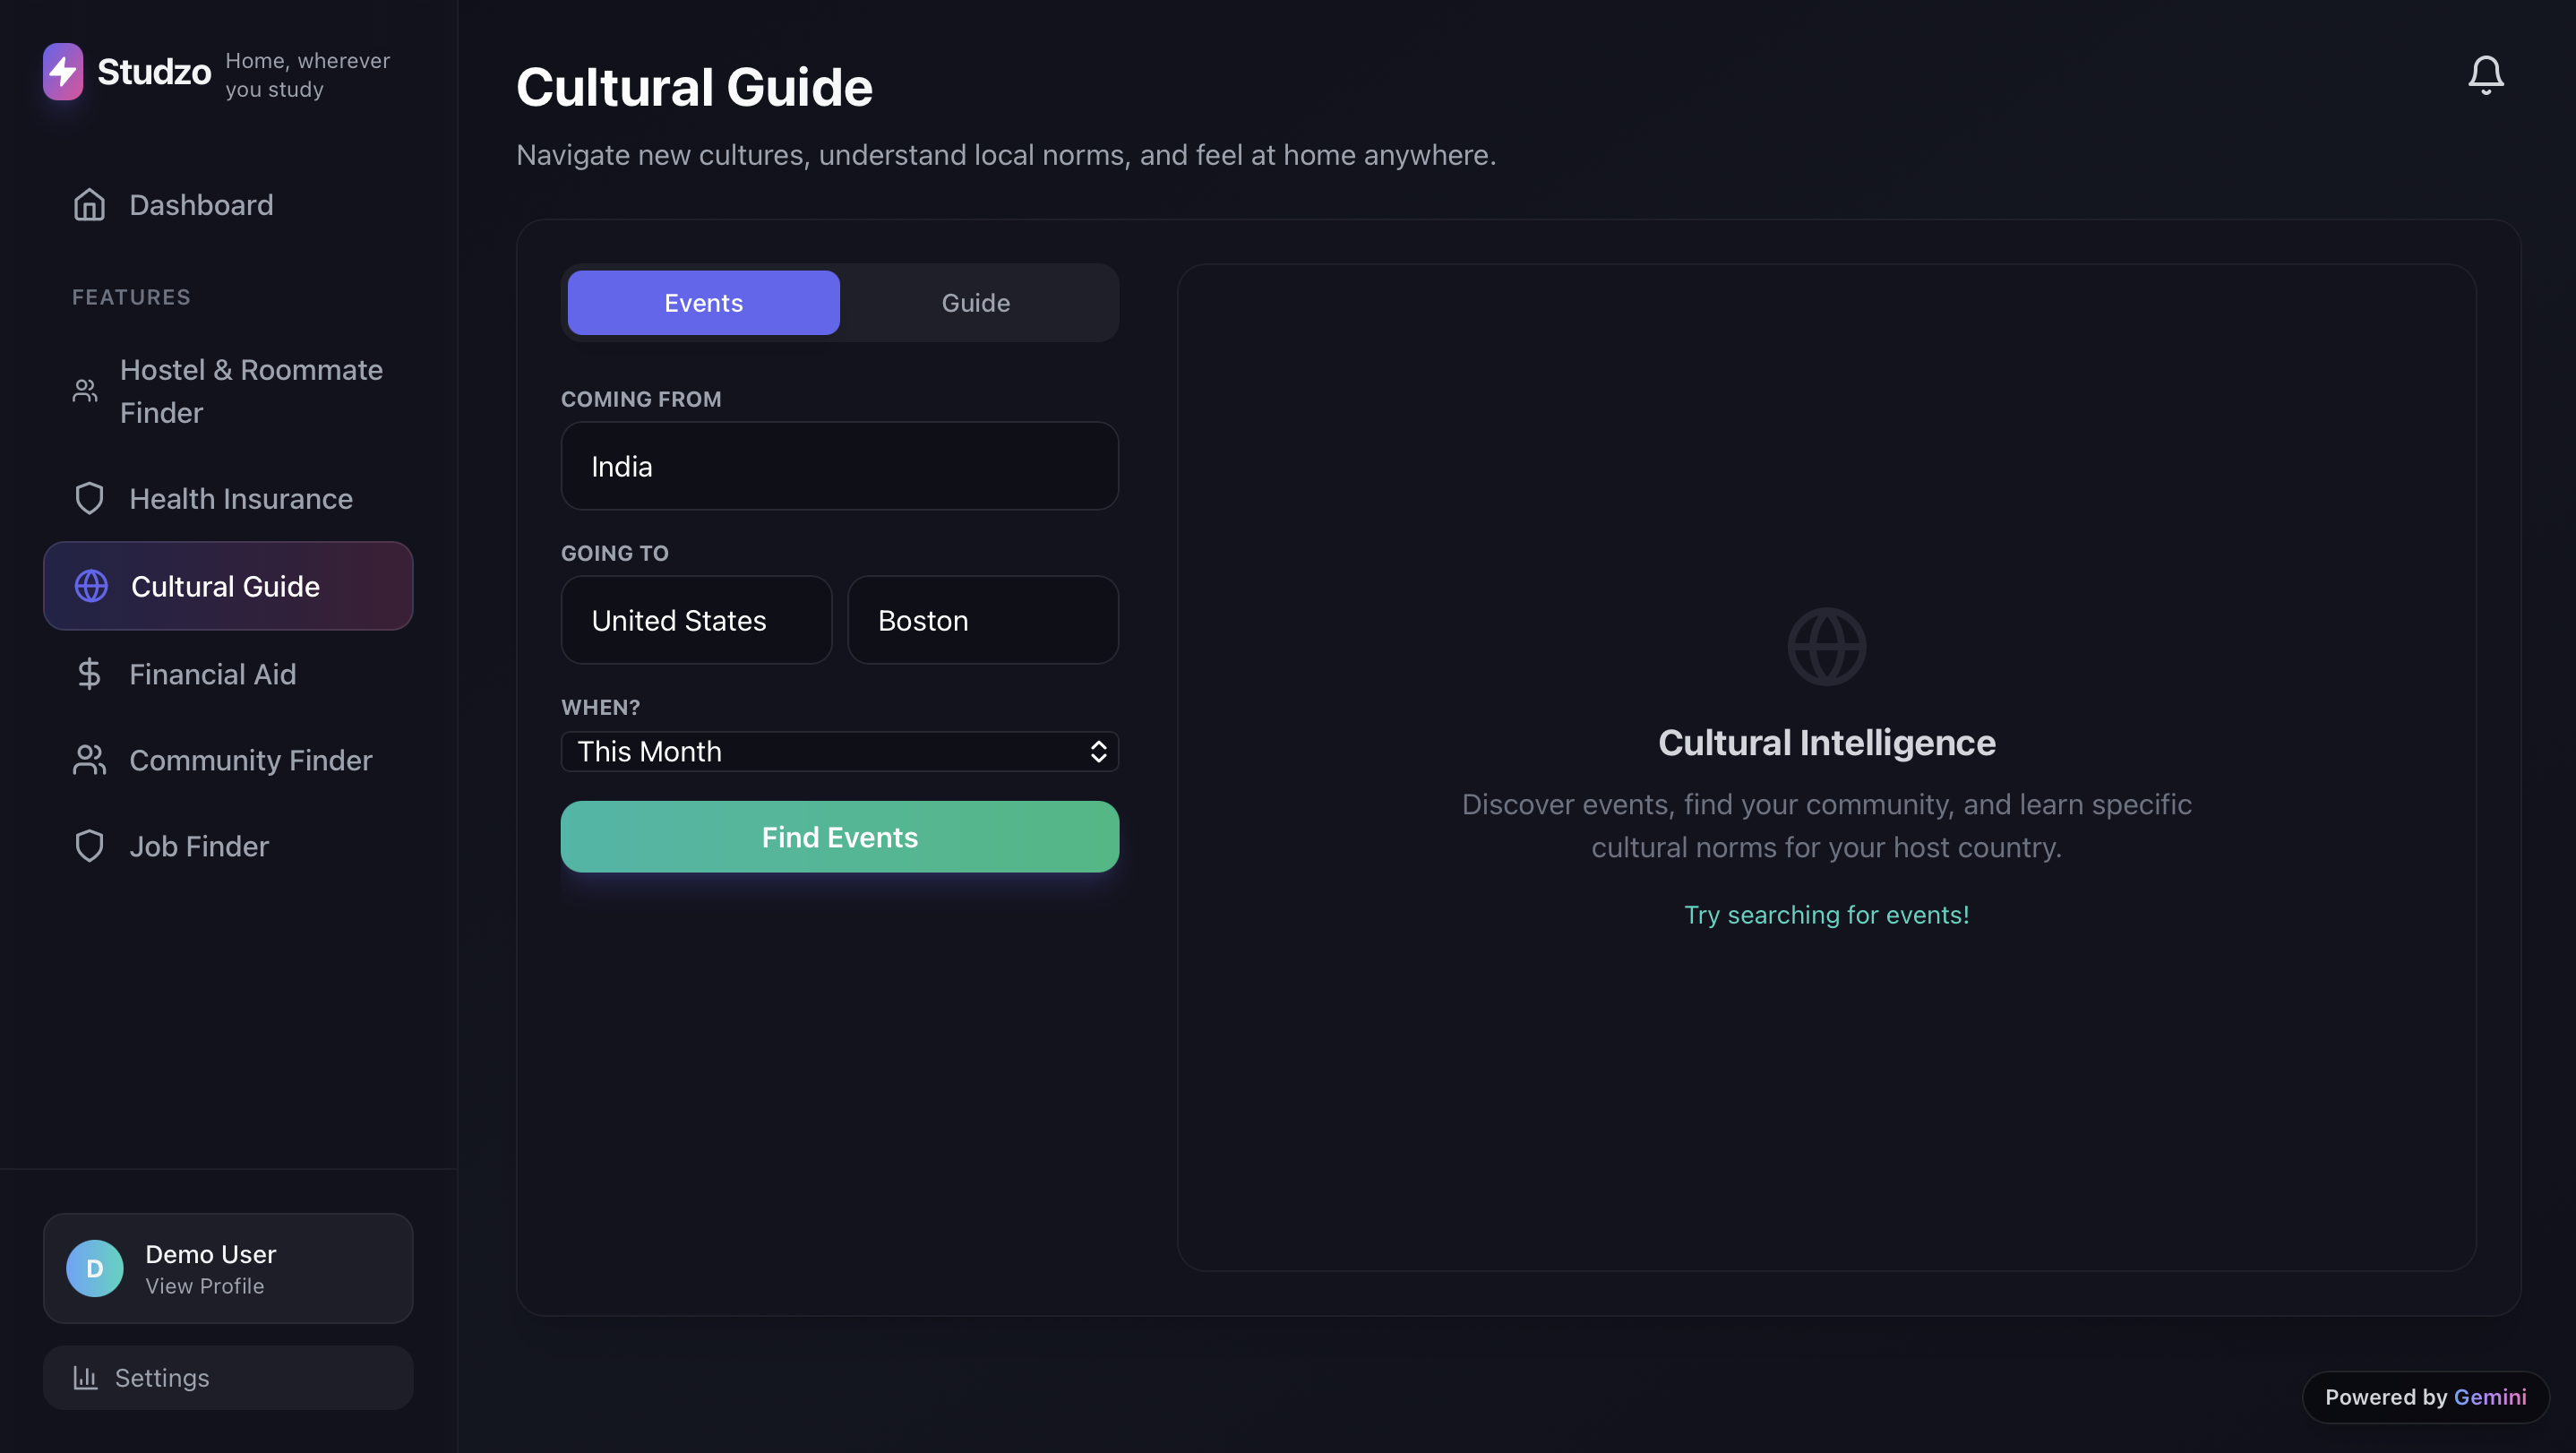The height and width of the screenshot is (1453, 2576).
Task: Click the Boston city field
Action: point(982,620)
